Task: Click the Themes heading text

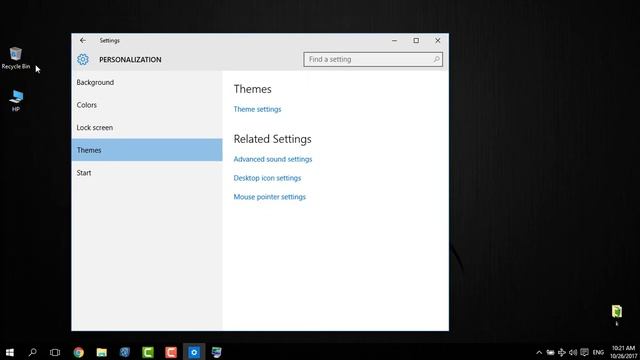Action: (252, 89)
